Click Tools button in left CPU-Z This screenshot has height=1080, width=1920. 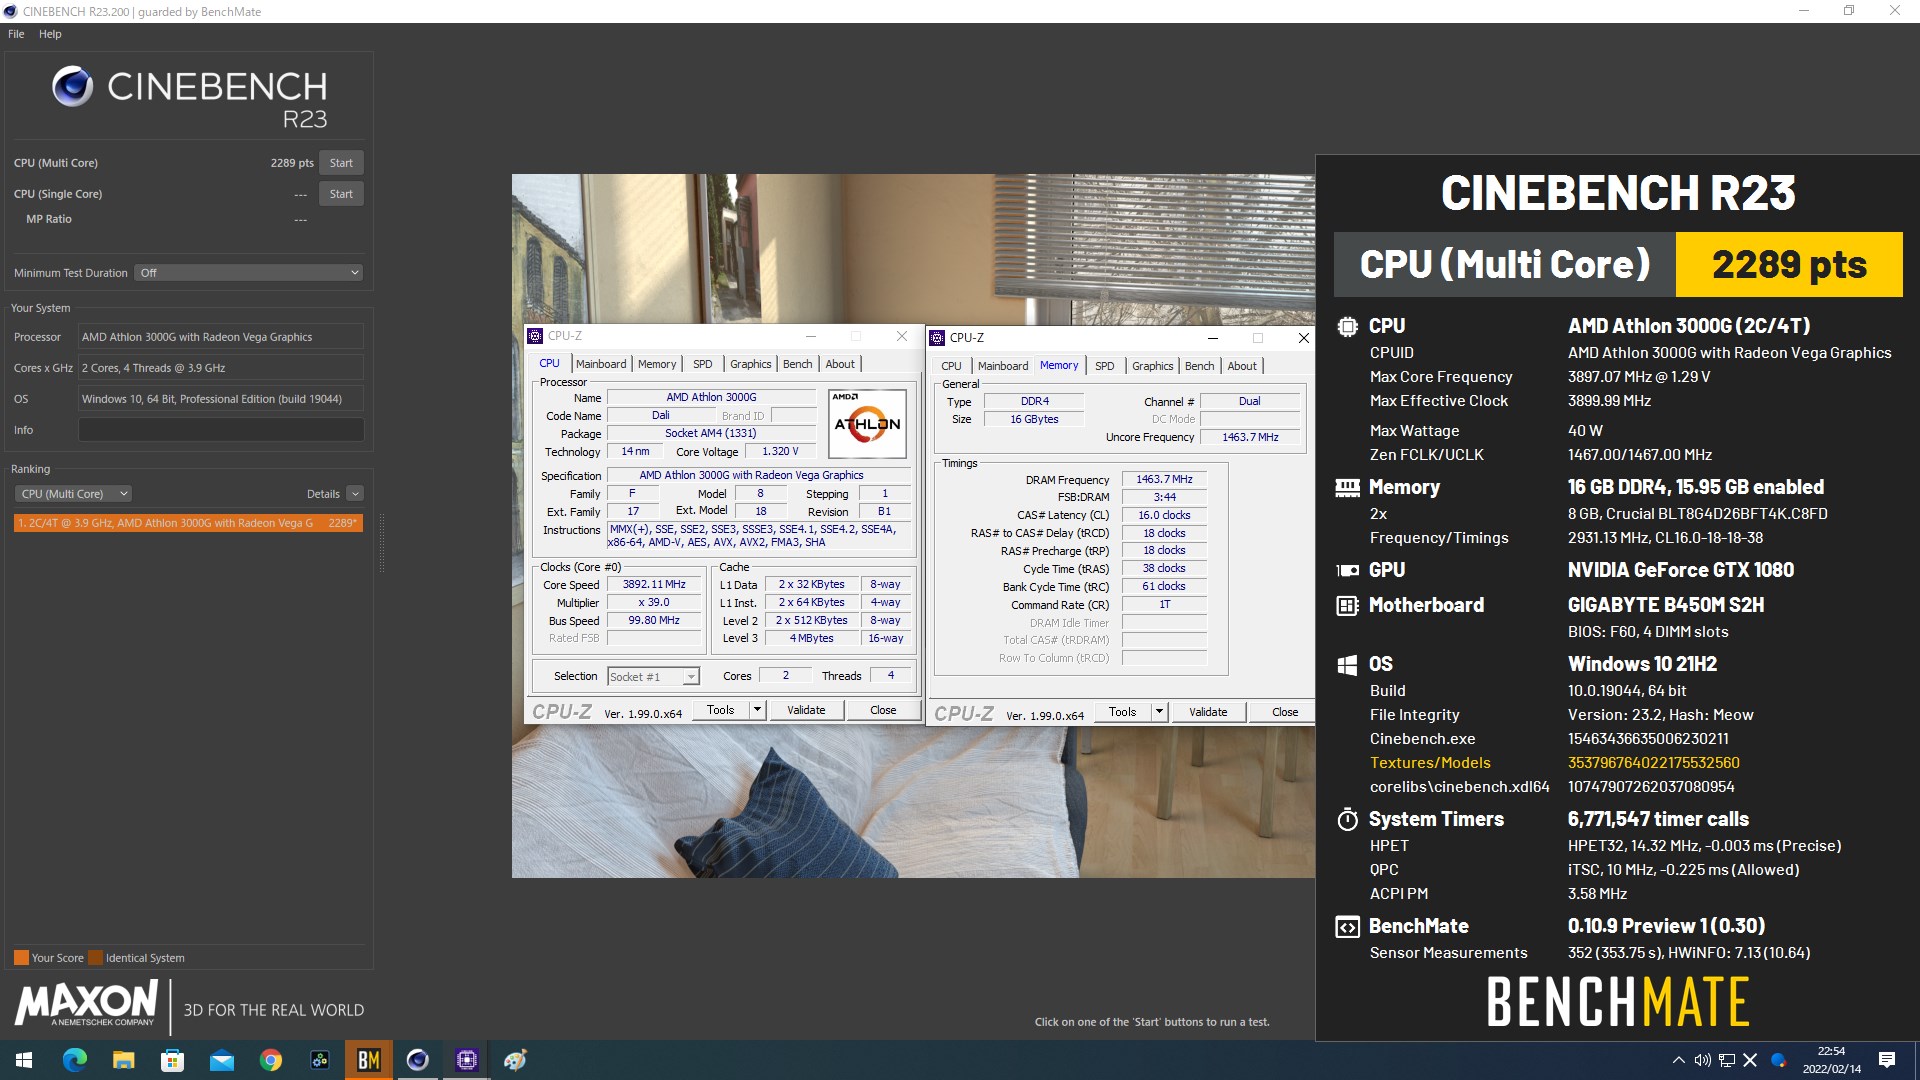pyautogui.click(x=720, y=710)
